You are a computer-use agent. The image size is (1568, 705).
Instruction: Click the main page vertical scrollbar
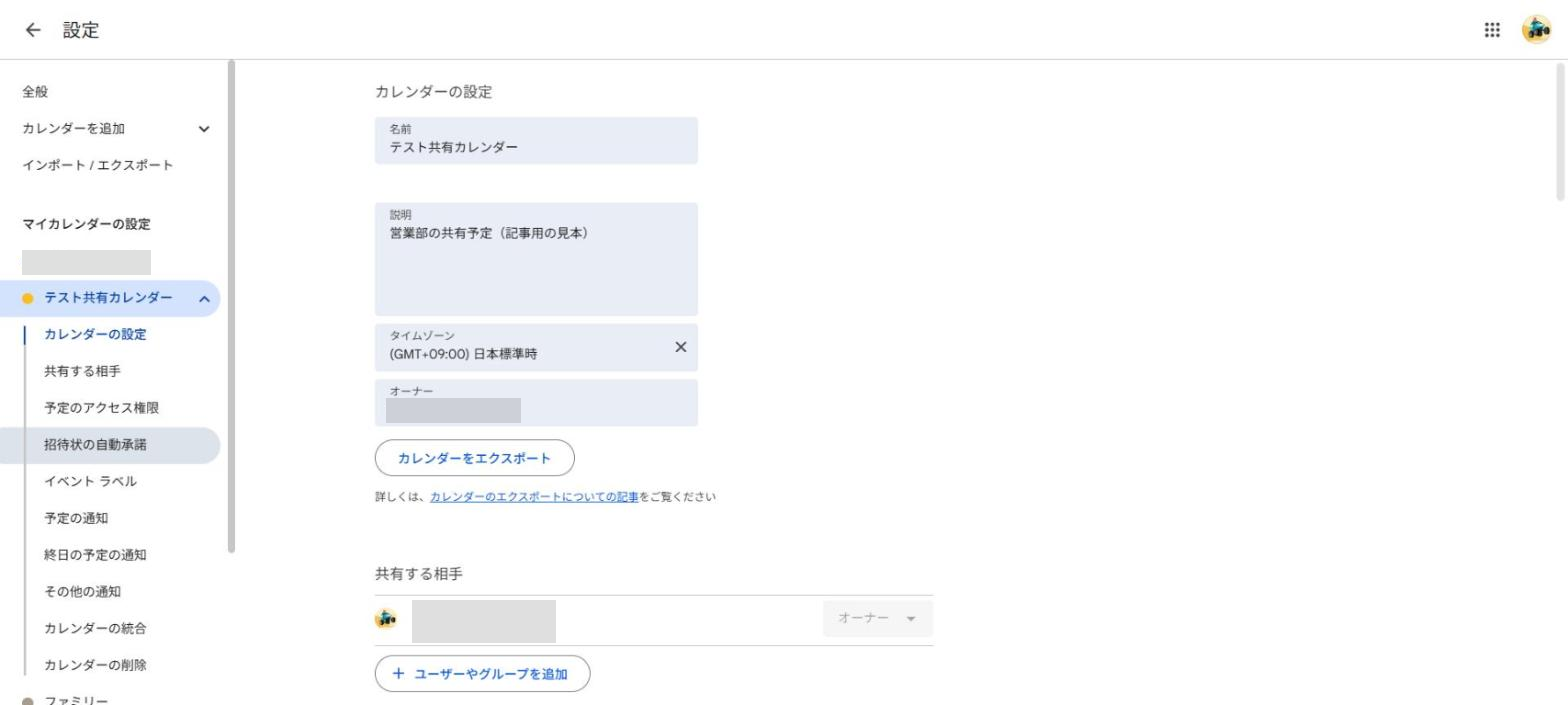click(1561, 130)
